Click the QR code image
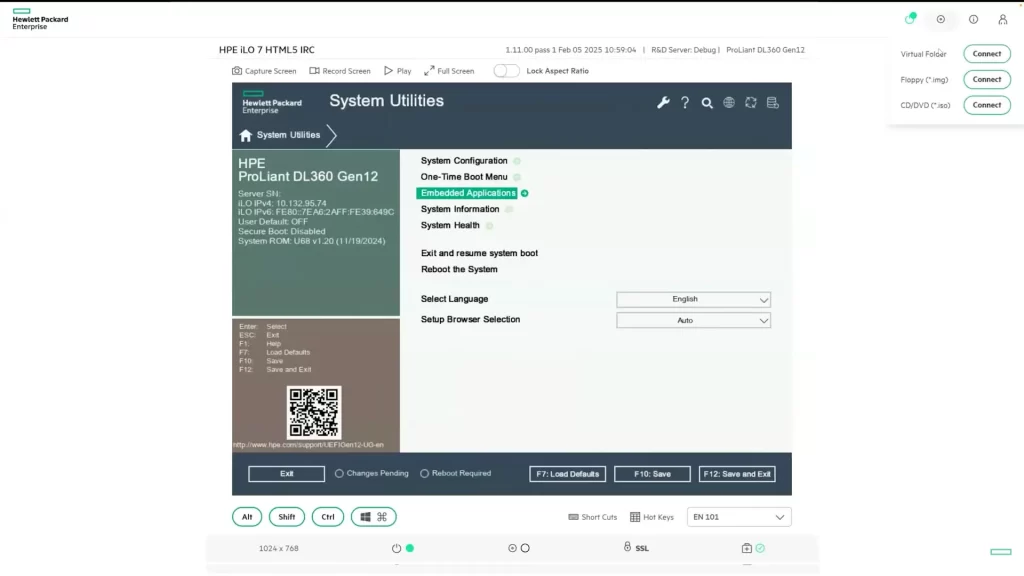The height and width of the screenshot is (576, 1024). click(x=313, y=412)
